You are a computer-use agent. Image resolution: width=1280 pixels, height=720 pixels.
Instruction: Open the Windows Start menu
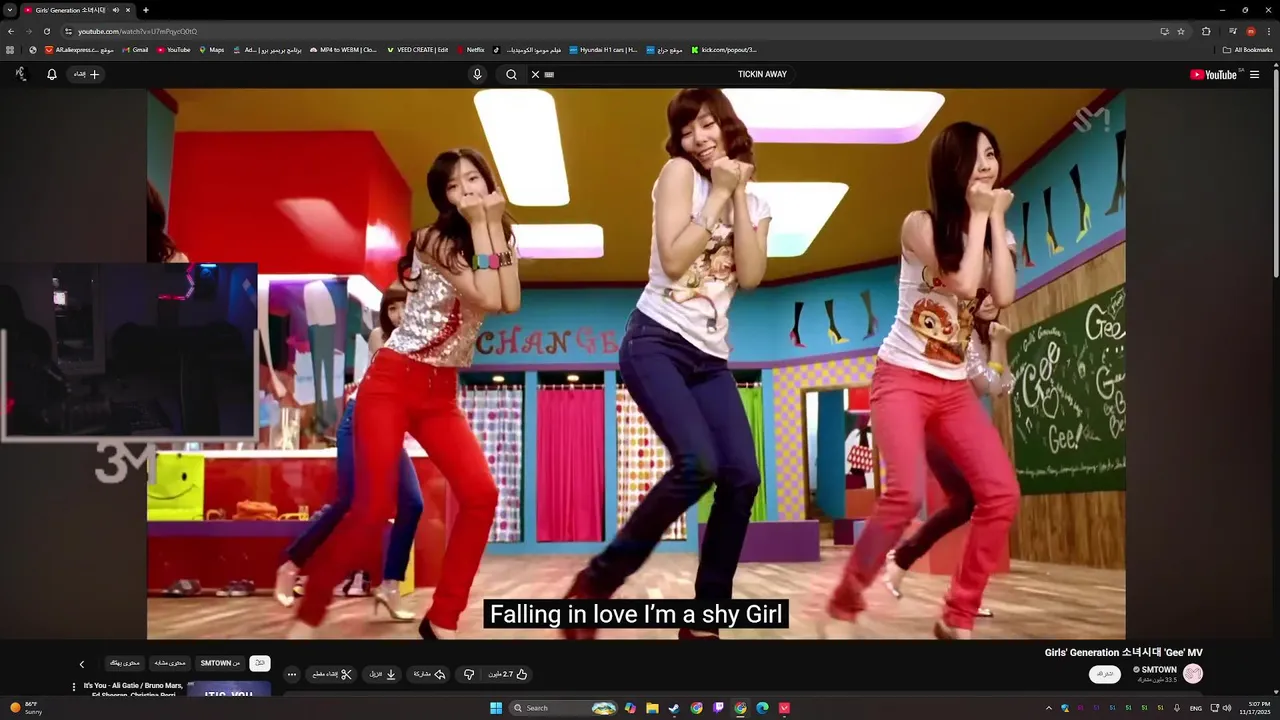click(x=496, y=708)
